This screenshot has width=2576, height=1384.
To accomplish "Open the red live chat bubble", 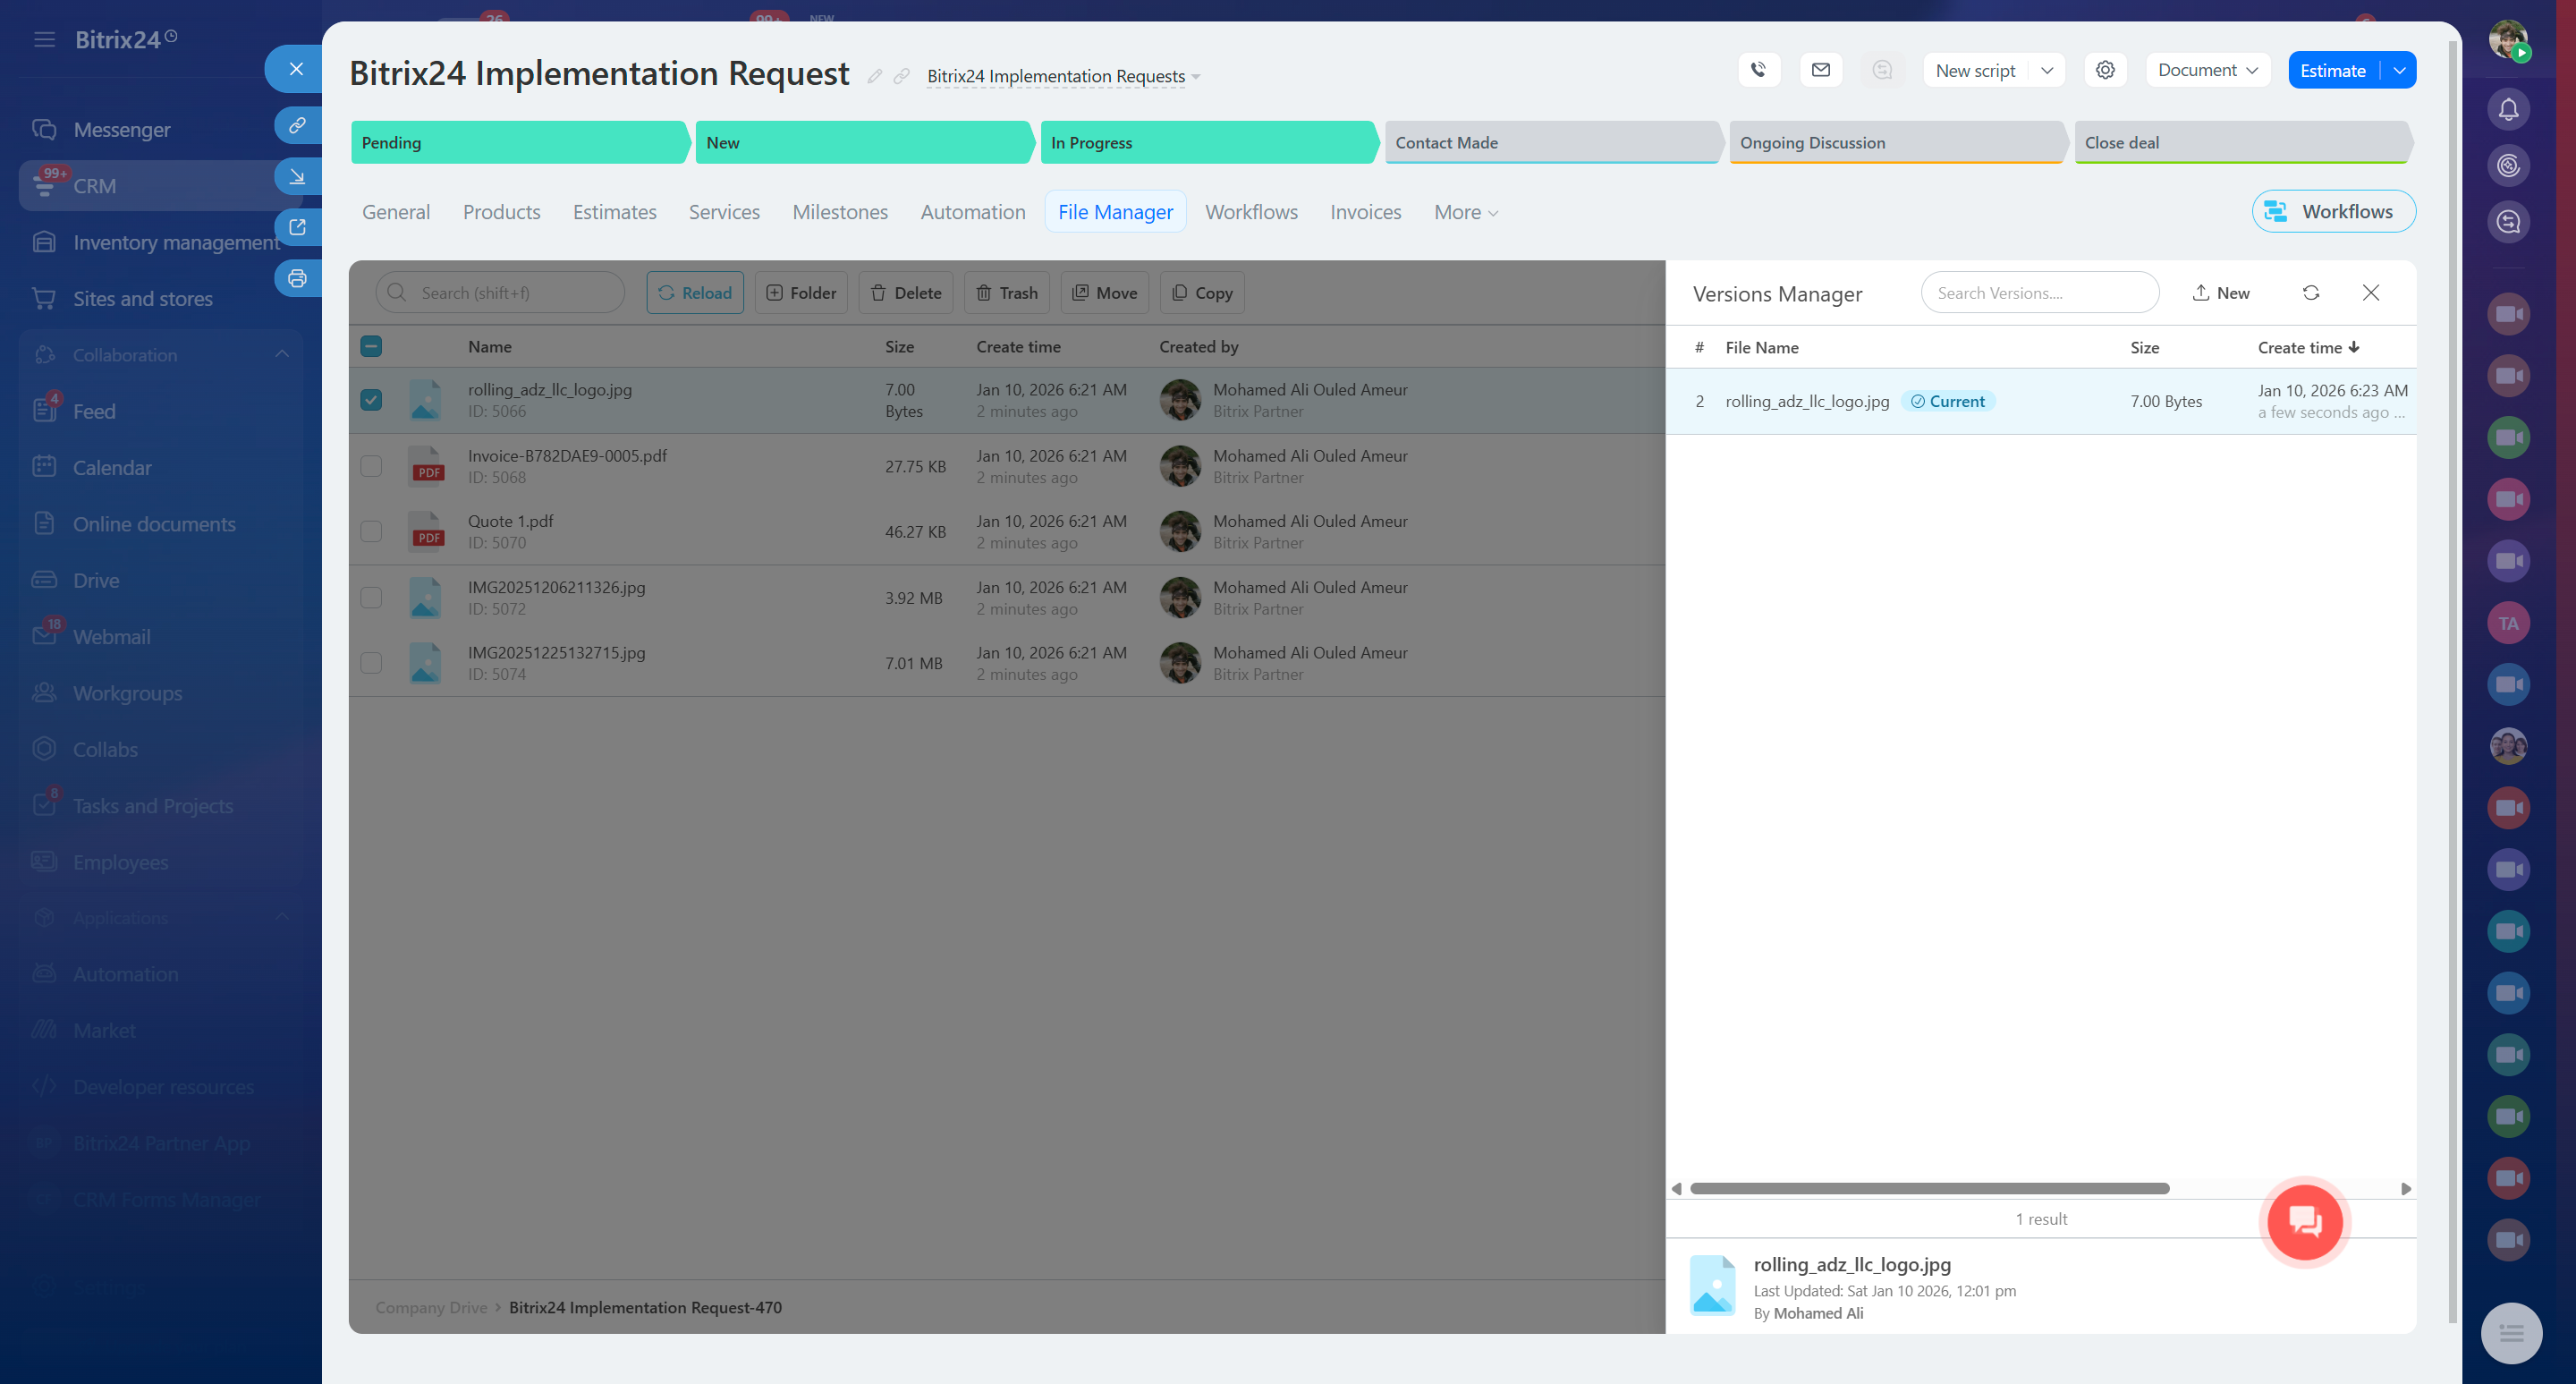I will [2305, 1221].
